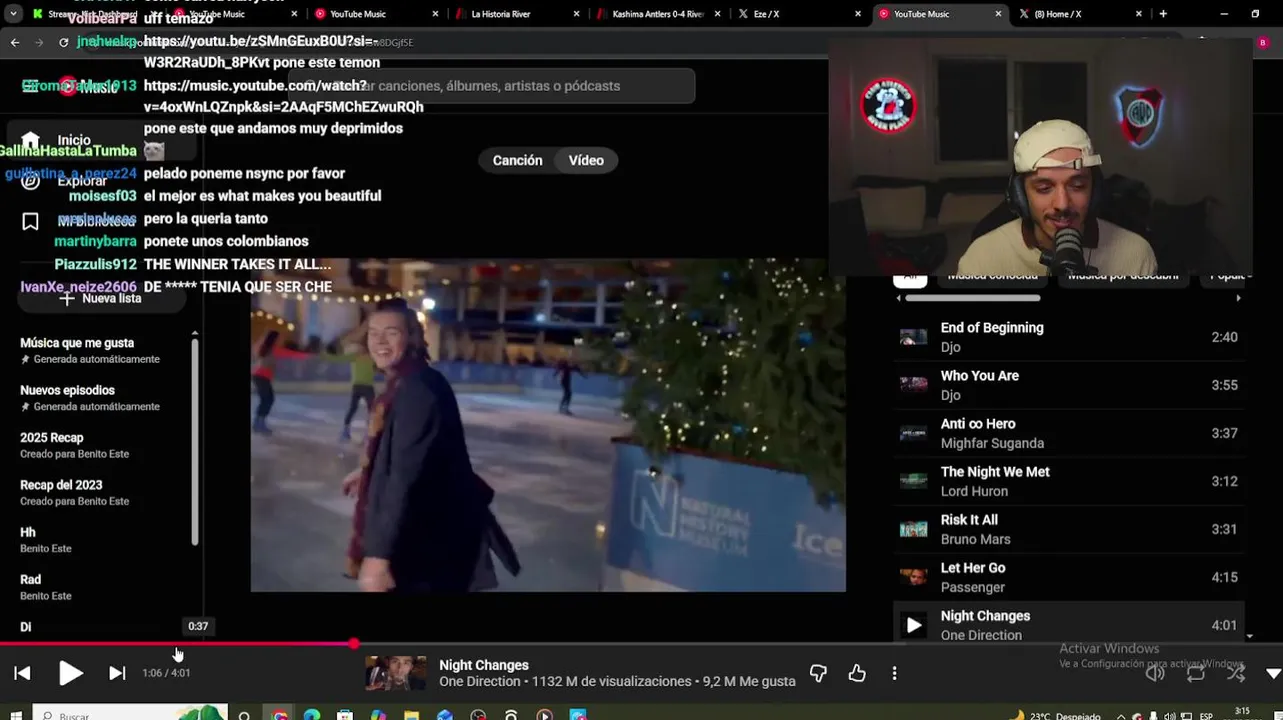Screen dimensions: 1283x720
Task: Open the three-dot song options menu
Action: click(x=894, y=673)
